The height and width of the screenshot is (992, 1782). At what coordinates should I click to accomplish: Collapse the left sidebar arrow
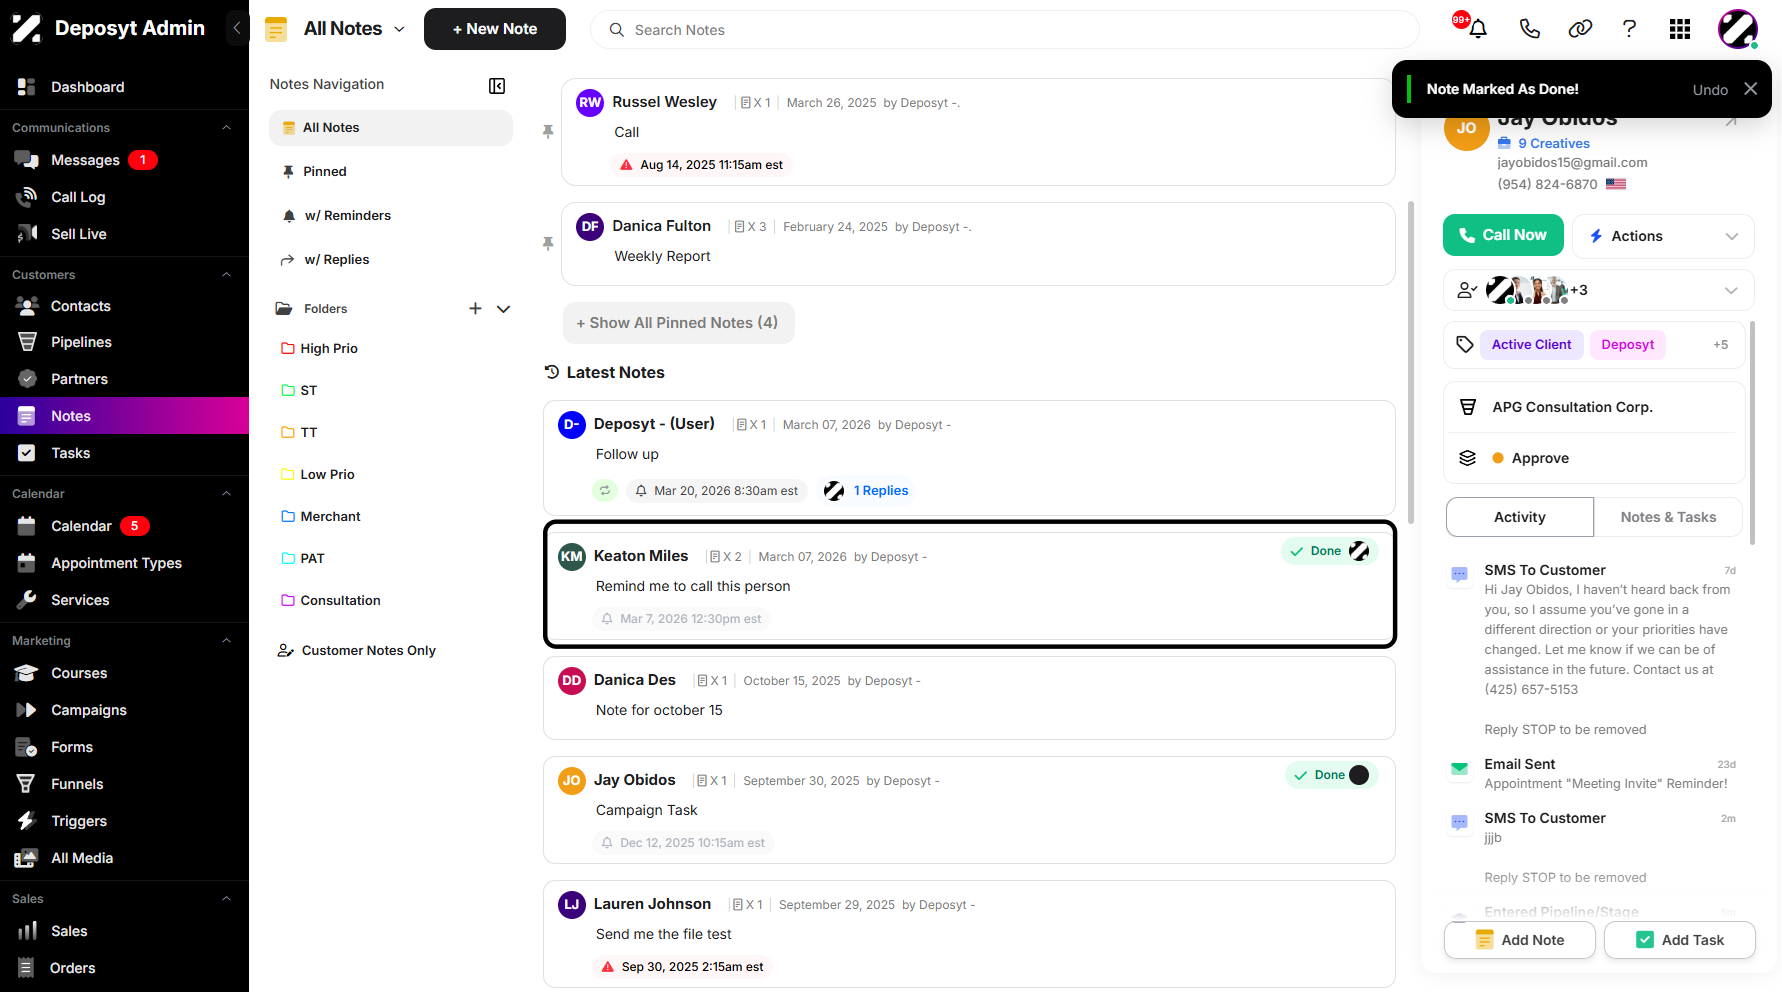(237, 28)
